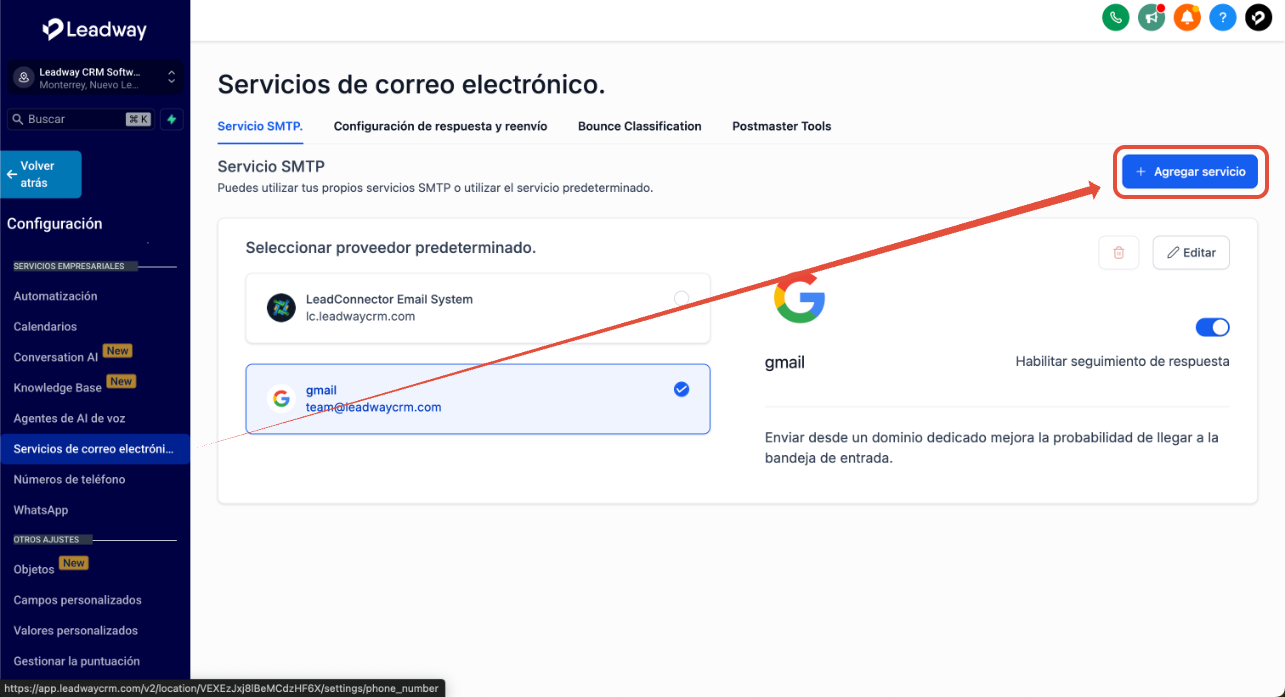
Task: Toggle Habilitar seguimiento de respuesta switch
Action: tap(1212, 327)
